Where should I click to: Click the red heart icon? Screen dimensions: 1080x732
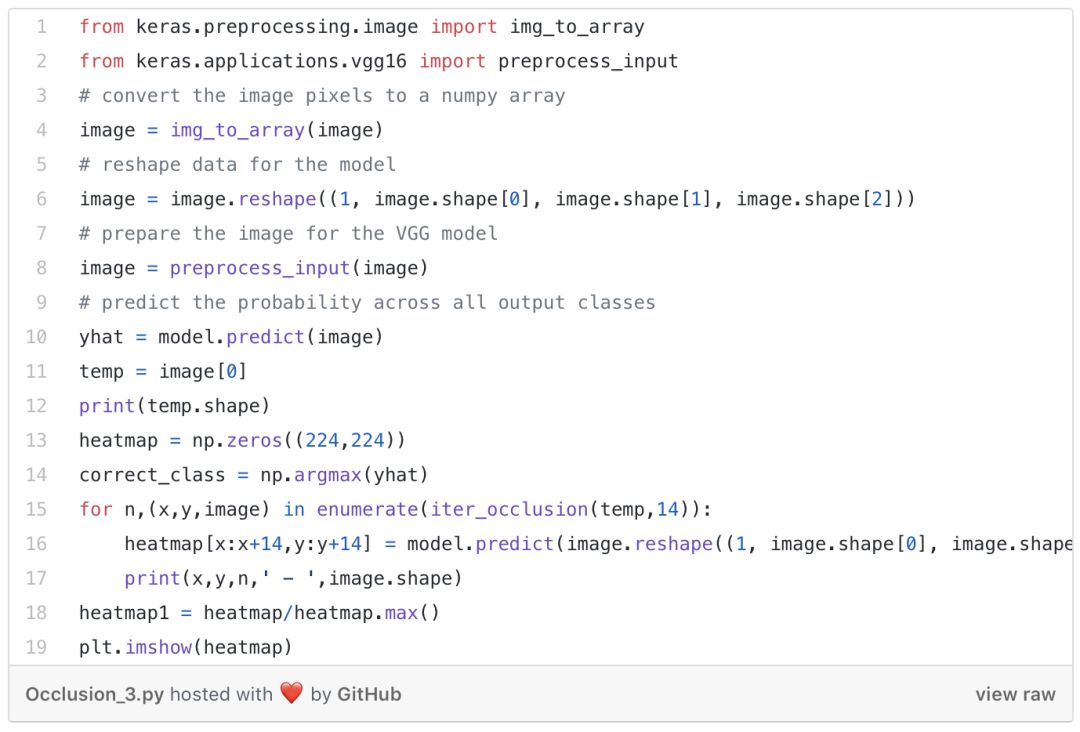tap(291, 693)
